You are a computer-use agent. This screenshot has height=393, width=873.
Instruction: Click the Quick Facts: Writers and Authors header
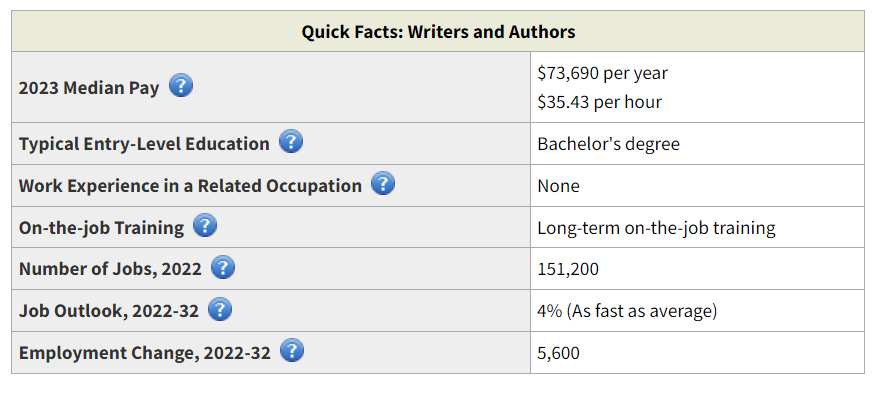coord(438,32)
